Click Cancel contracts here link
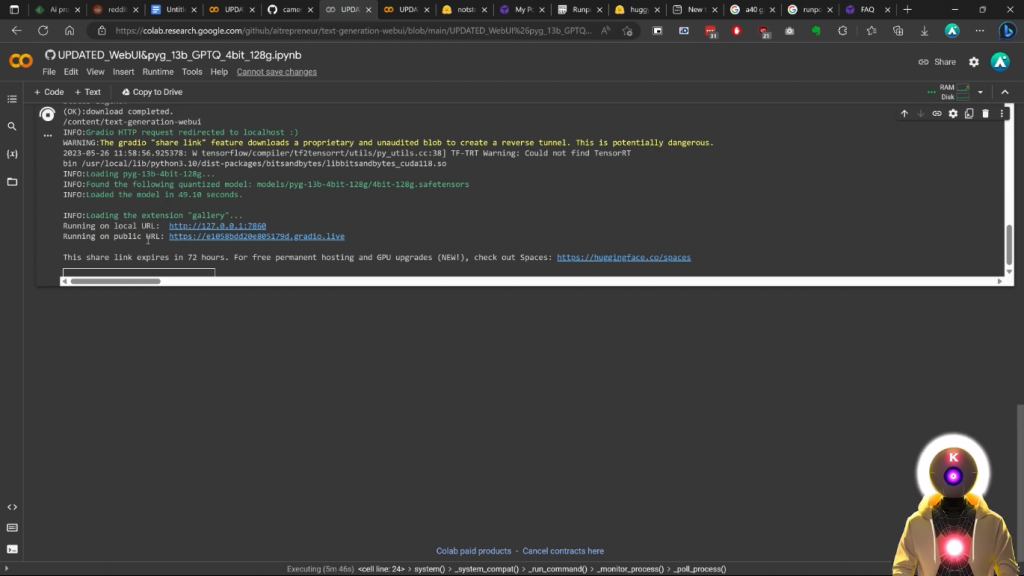This screenshot has width=1024, height=576. tap(563, 551)
